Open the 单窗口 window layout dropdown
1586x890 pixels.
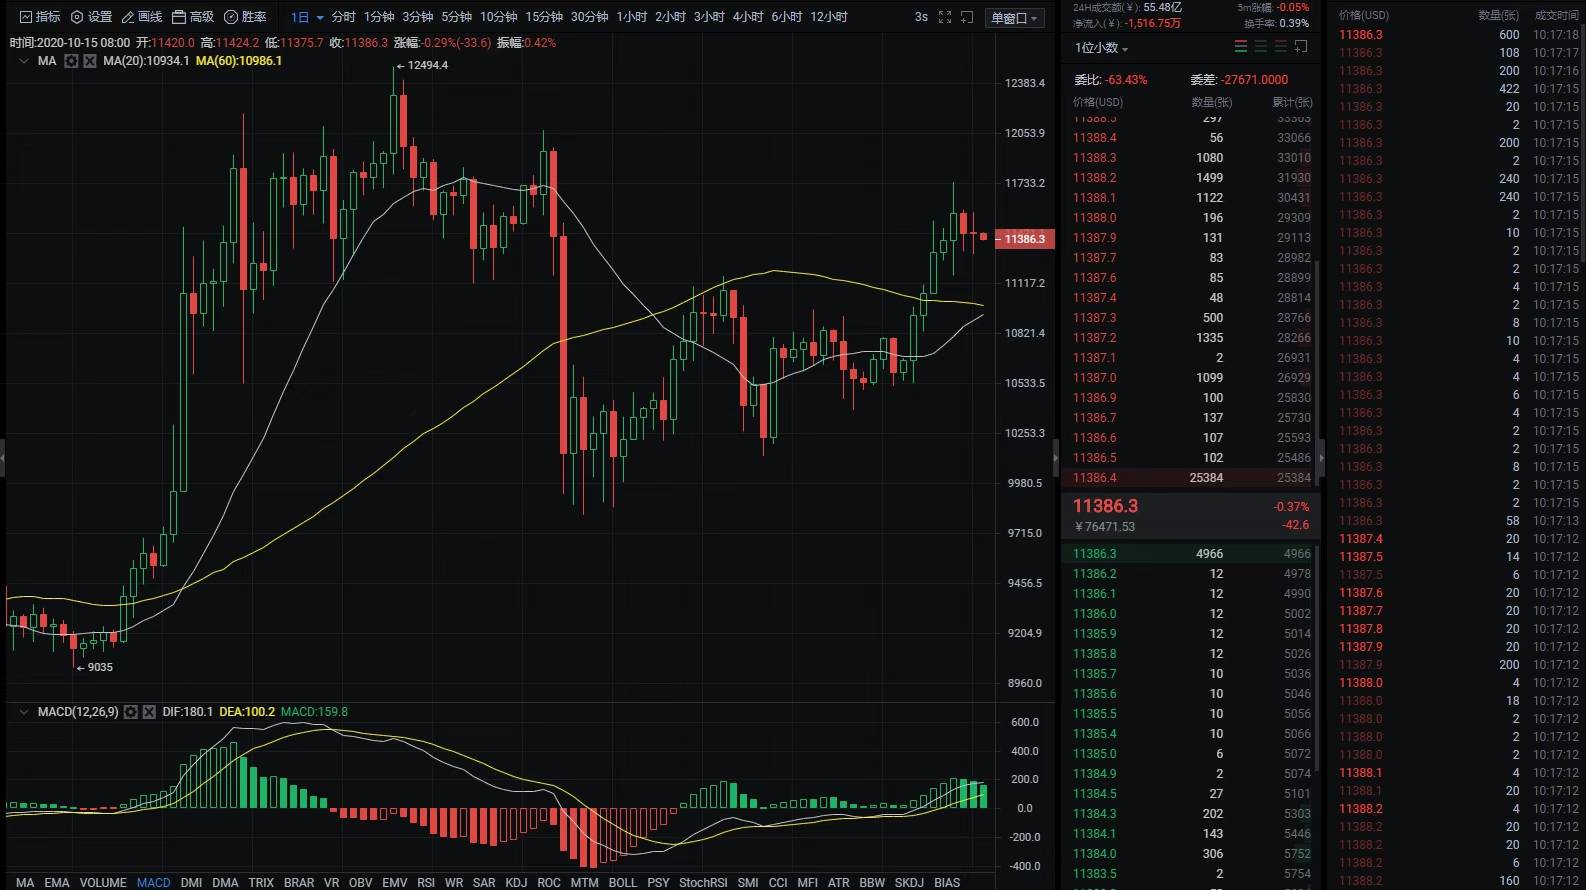[x=1015, y=18]
